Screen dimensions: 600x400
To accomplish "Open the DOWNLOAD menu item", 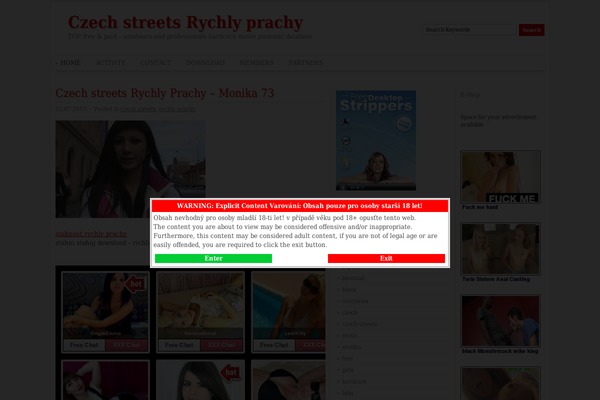I will [205, 63].
